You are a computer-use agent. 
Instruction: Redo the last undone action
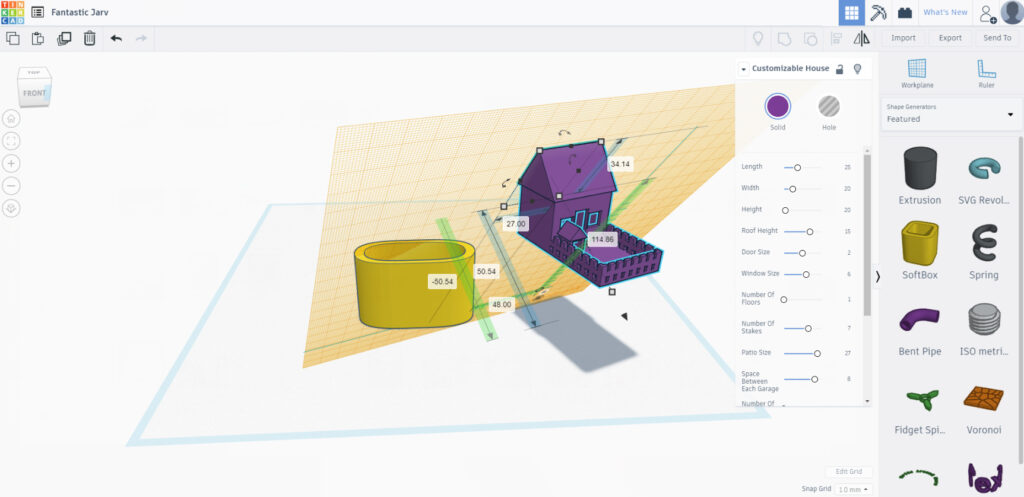click(x=140, y=39)
